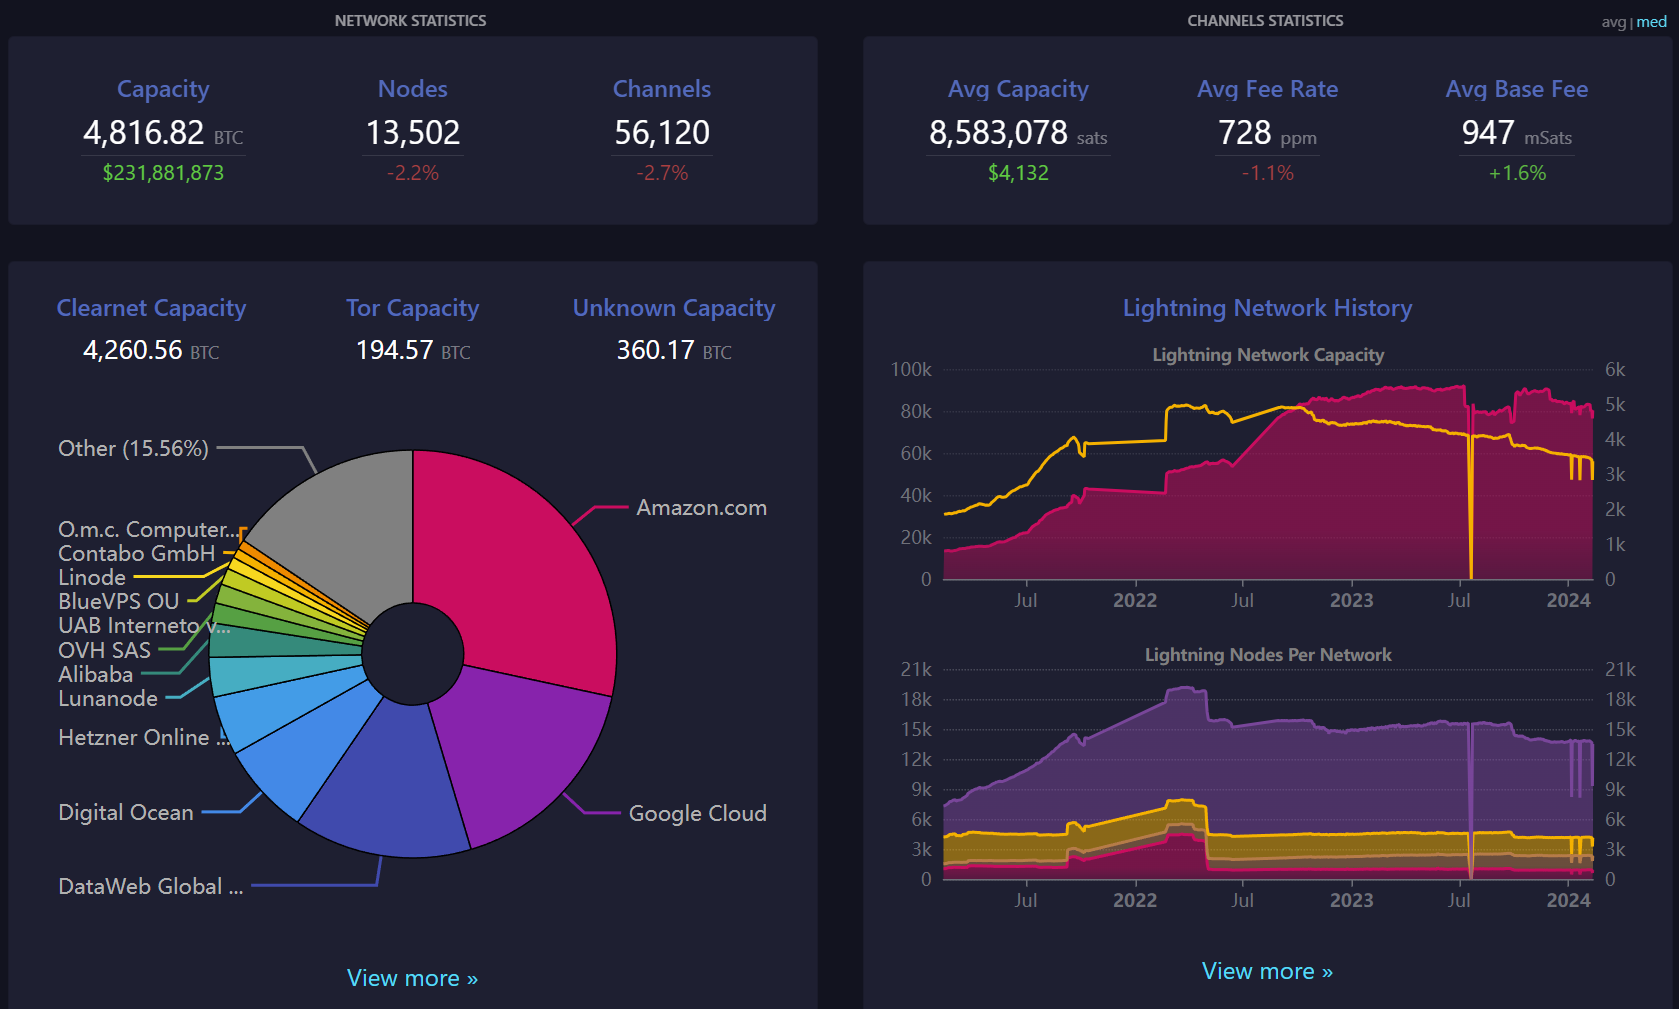Click the 4,260.56 BTC clearnet value
This screenshot has height=1009, width=1679.
tap(151, 350)
